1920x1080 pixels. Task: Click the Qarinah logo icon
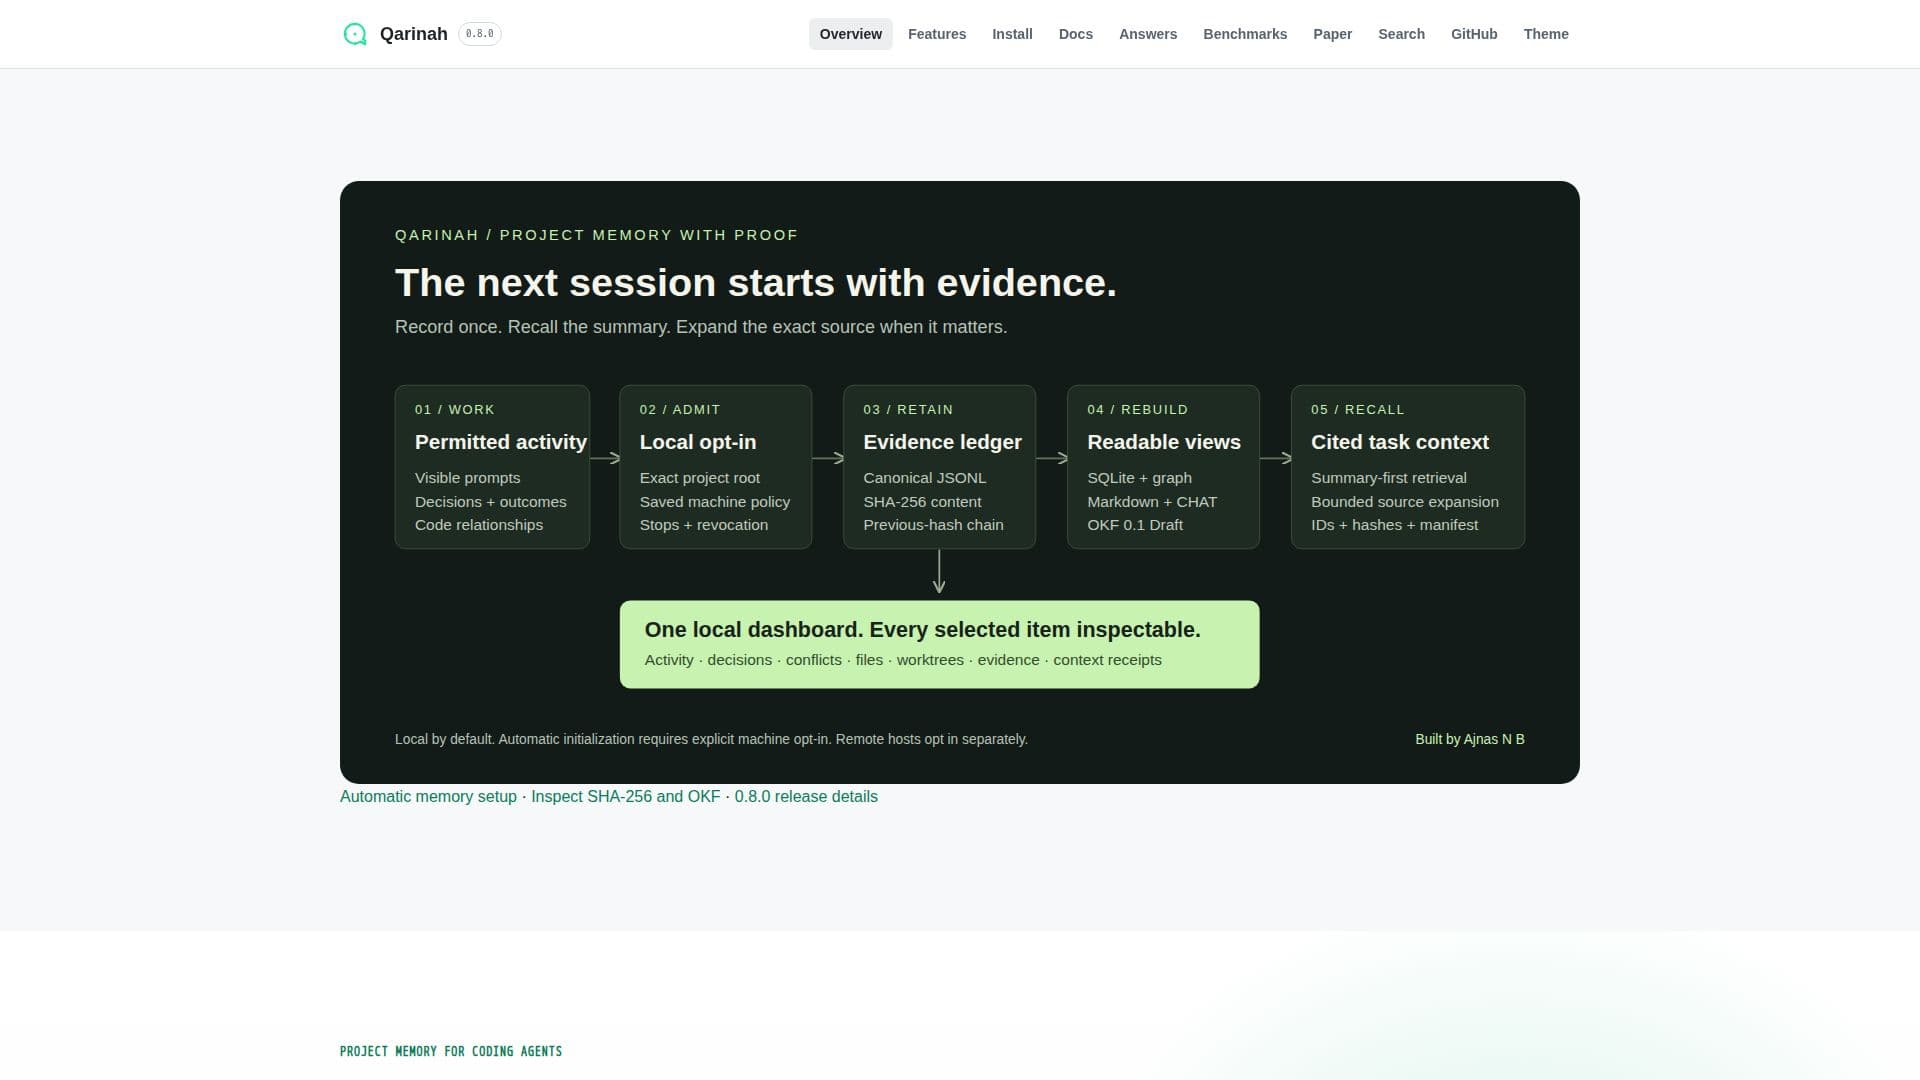(355, 34)
